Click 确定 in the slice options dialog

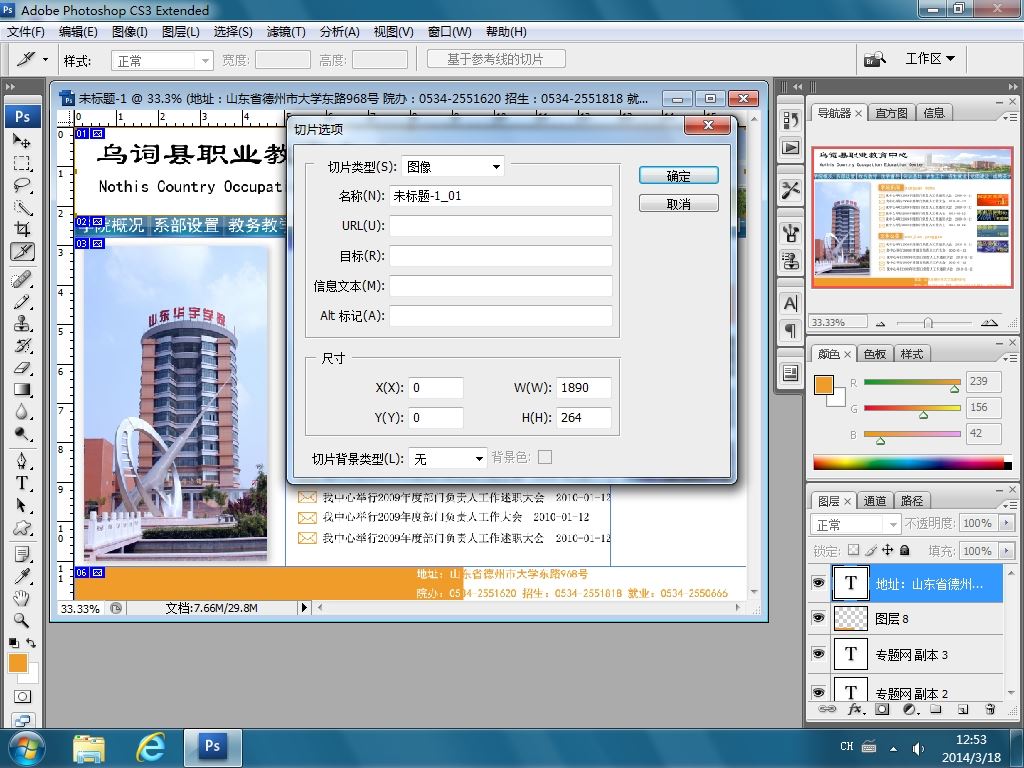click(679, 176)
